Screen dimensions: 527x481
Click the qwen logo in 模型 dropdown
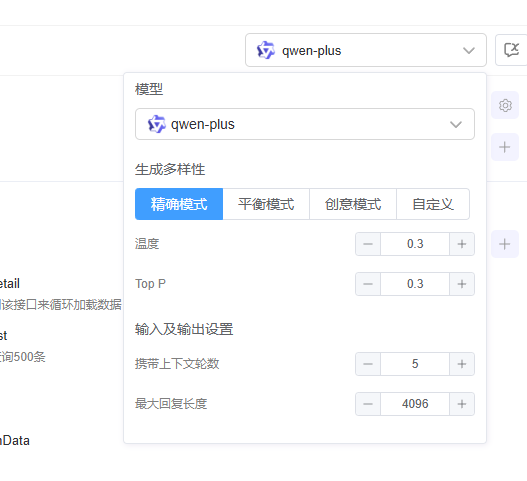[157, 124]
